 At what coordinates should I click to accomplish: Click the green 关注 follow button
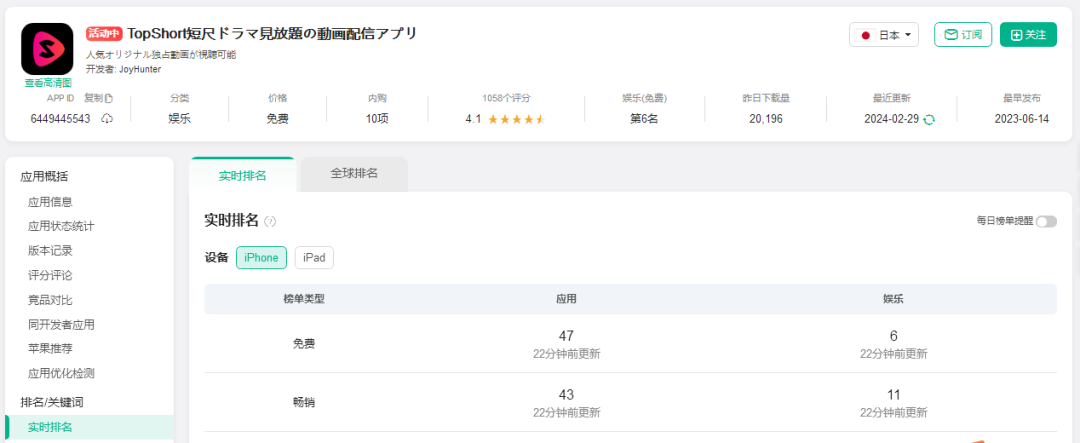(x=1028, y=35)
